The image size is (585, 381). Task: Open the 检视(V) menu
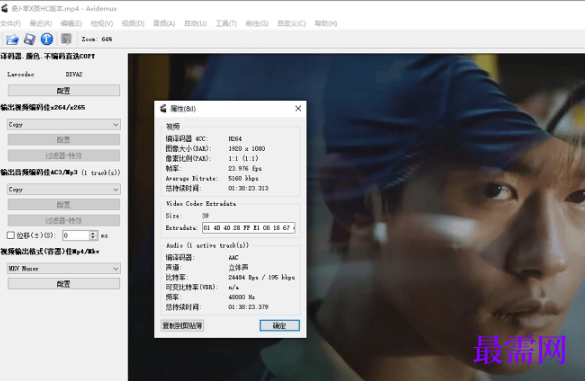102,24
